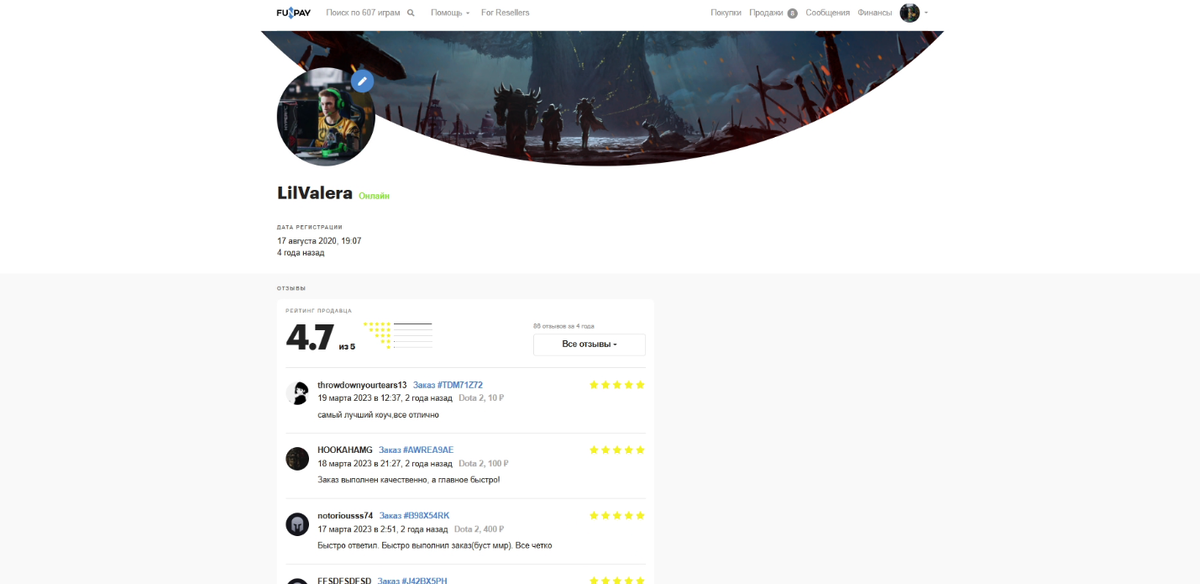Viewport: 1200px width, 584px height.
Task: Open throwdownyourtears13's reviewer avatar
Action: (x=297, y=393)
